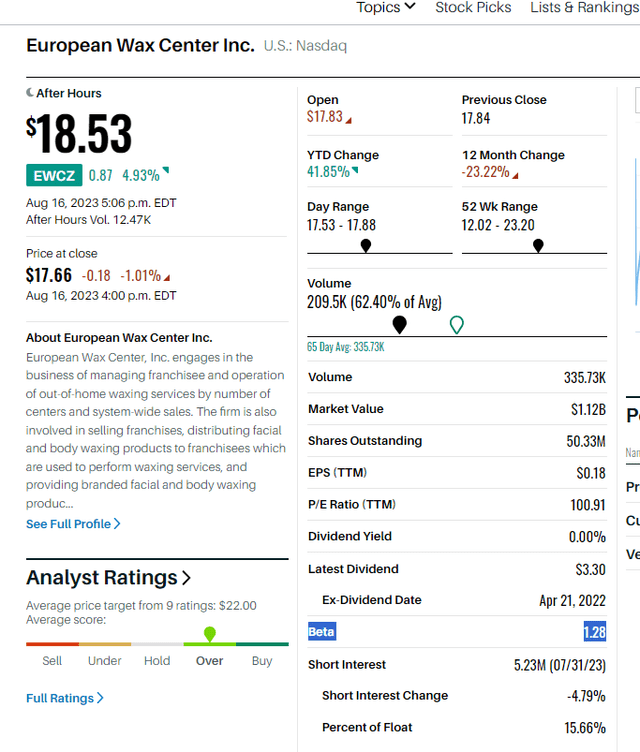Open the Stock Picks menu item
Screen dimensions: 640x752
coord(473,7)
